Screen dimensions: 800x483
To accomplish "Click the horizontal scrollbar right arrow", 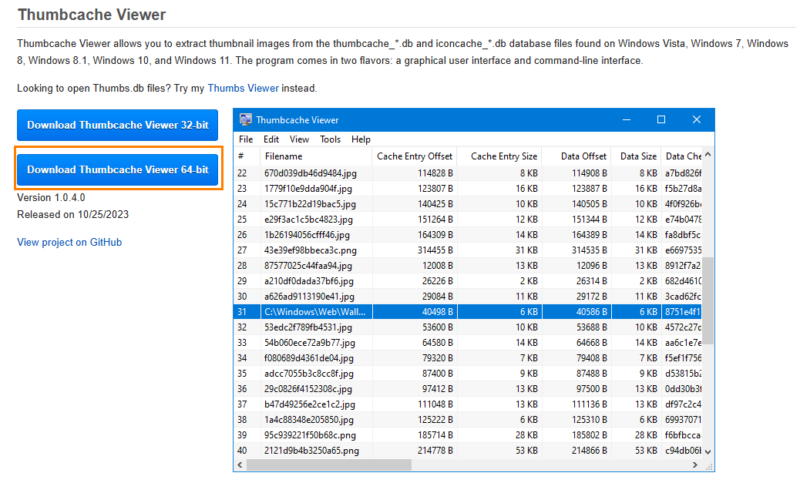I will click(695, 465).
